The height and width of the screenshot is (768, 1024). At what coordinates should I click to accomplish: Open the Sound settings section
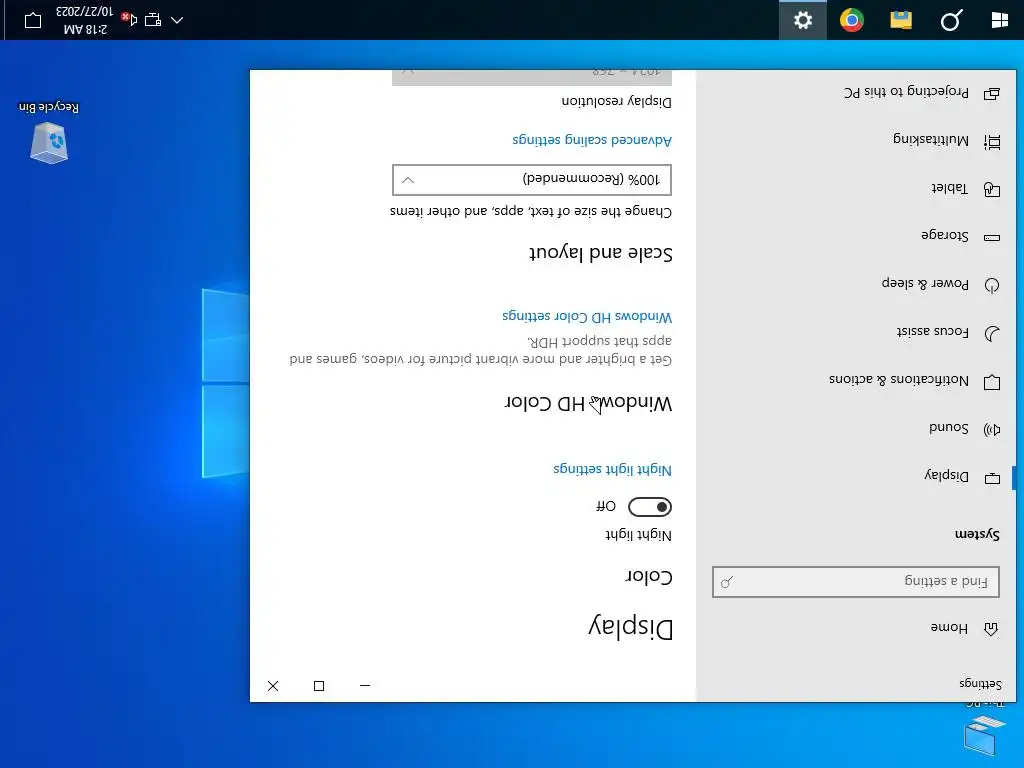[x=856, y=428]
